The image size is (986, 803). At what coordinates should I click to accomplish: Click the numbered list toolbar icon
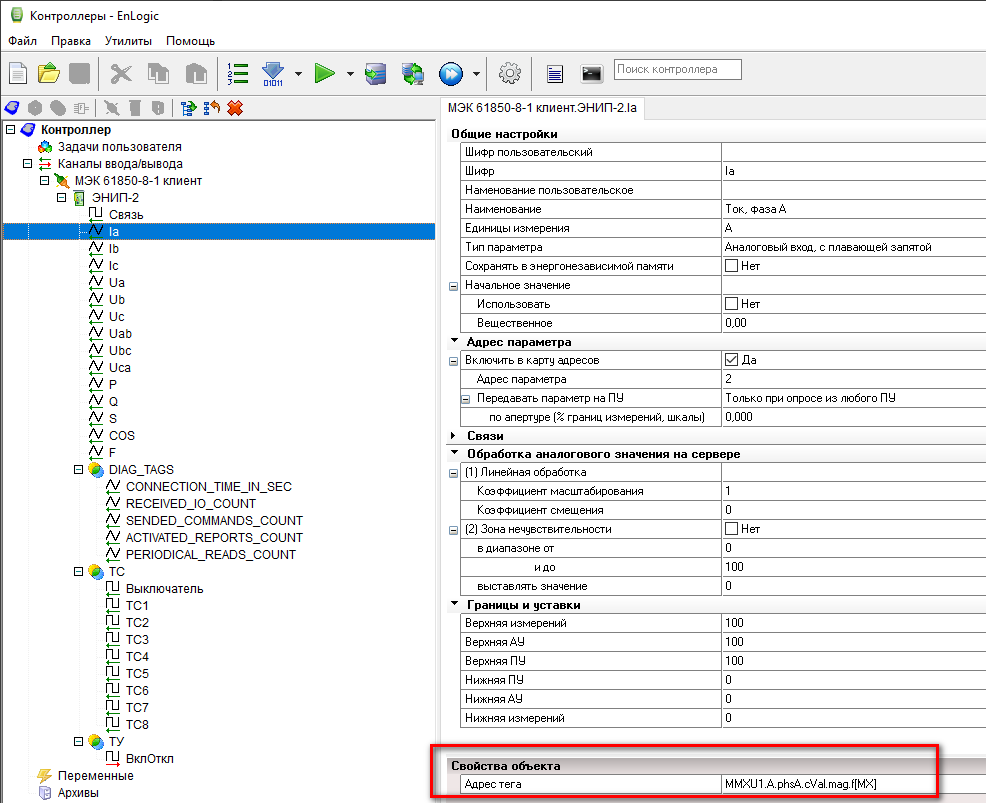click(238, 73)
